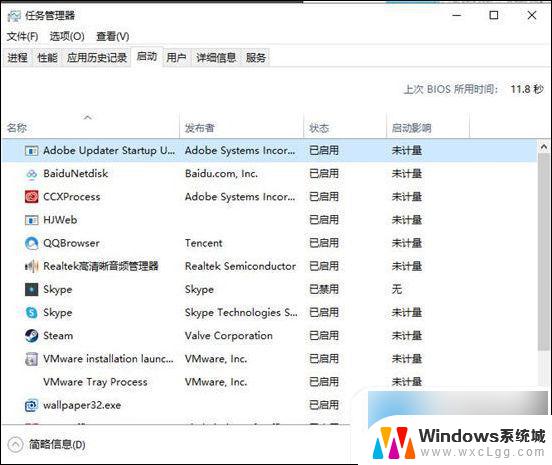Switch to the 用户 tab
552x465 pixels.
pyautogui.click(x=176, y=57)
